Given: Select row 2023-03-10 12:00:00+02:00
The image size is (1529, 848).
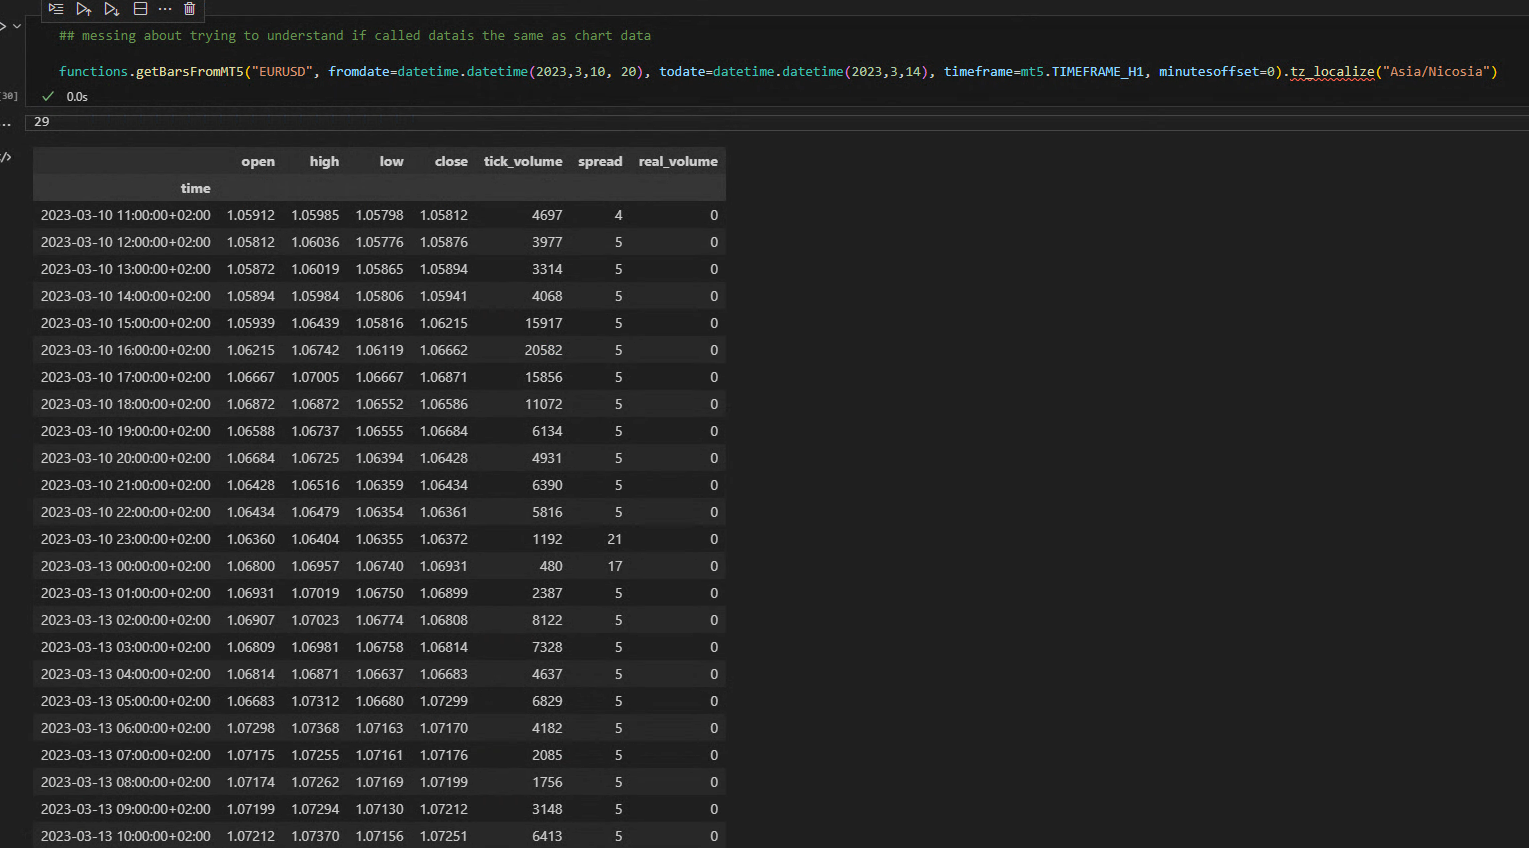Looking at the screenshot, I should point(379,242).
